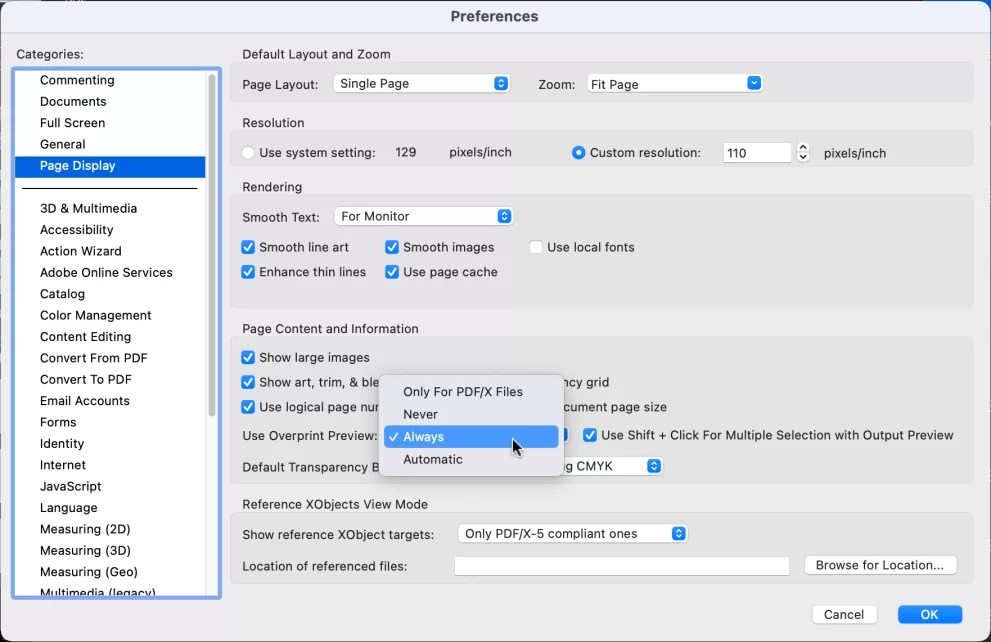The width and height of the screenshot is (991, 642).
Task: Click the custom resolution stepper arrows
Action: (801, 152)
